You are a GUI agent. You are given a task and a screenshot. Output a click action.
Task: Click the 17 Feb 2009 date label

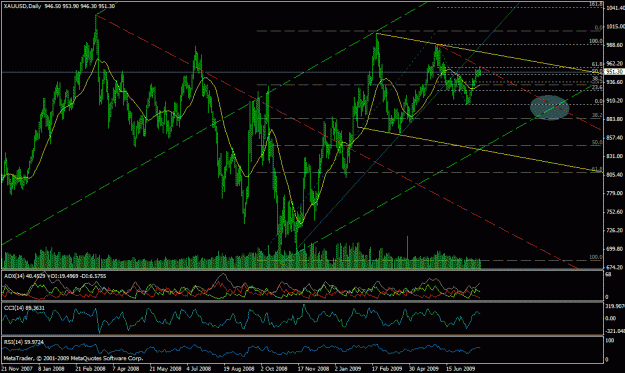click(387, 369)
